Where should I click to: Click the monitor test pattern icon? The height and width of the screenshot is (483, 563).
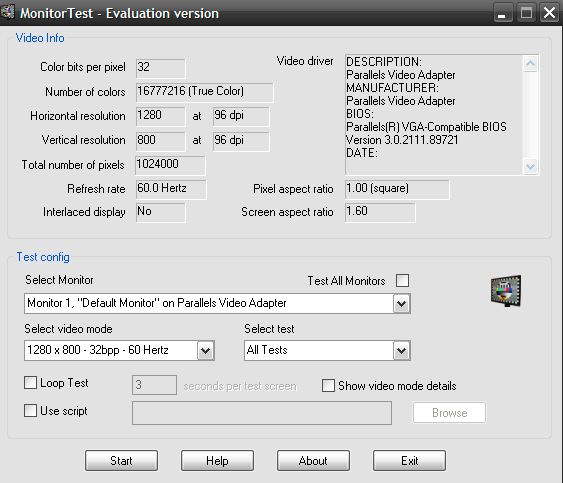[x=506, y=291]
